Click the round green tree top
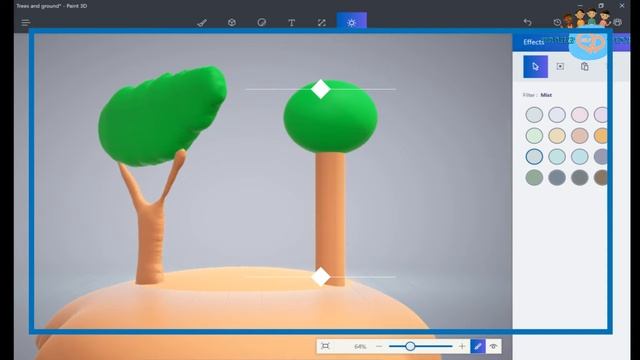Image resolution: width=640 pixels, height=360 pixels. [331, 118]
